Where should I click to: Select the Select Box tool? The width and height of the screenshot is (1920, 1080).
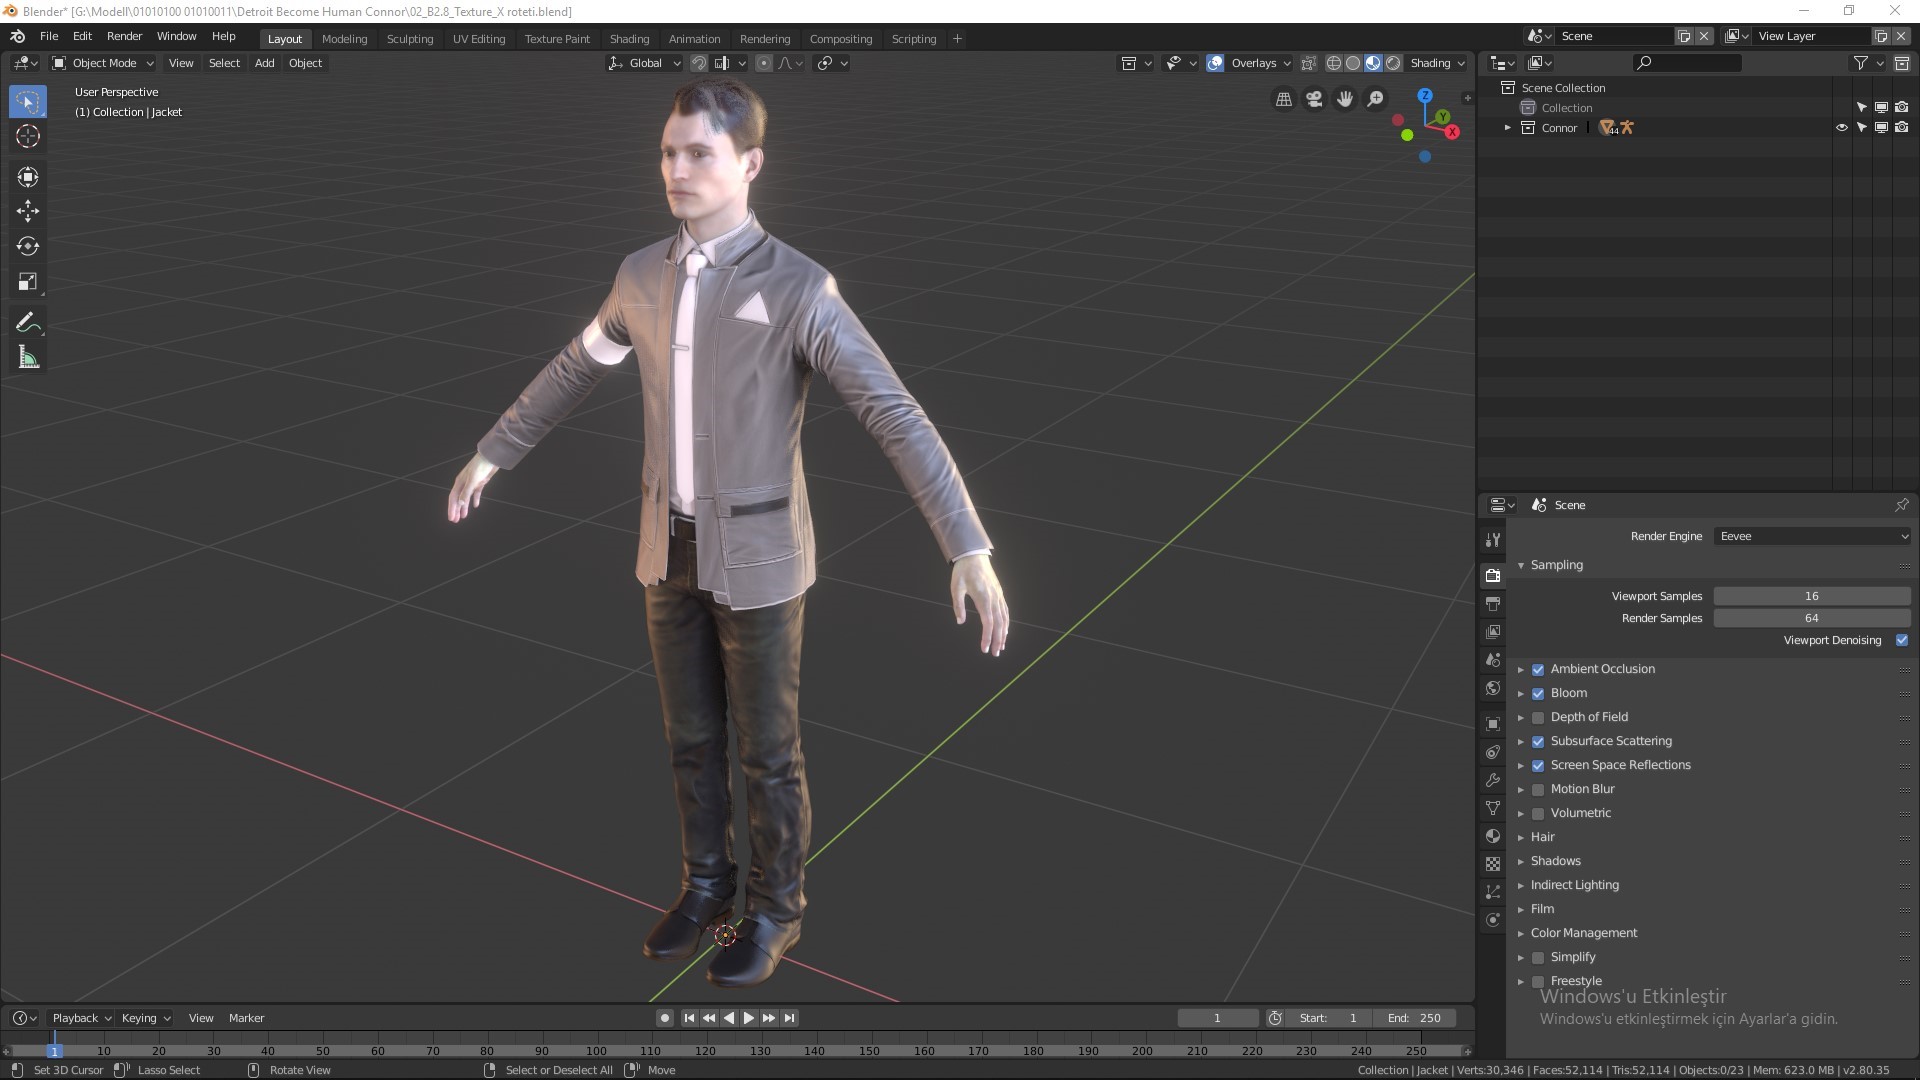[x=28, y=102]
